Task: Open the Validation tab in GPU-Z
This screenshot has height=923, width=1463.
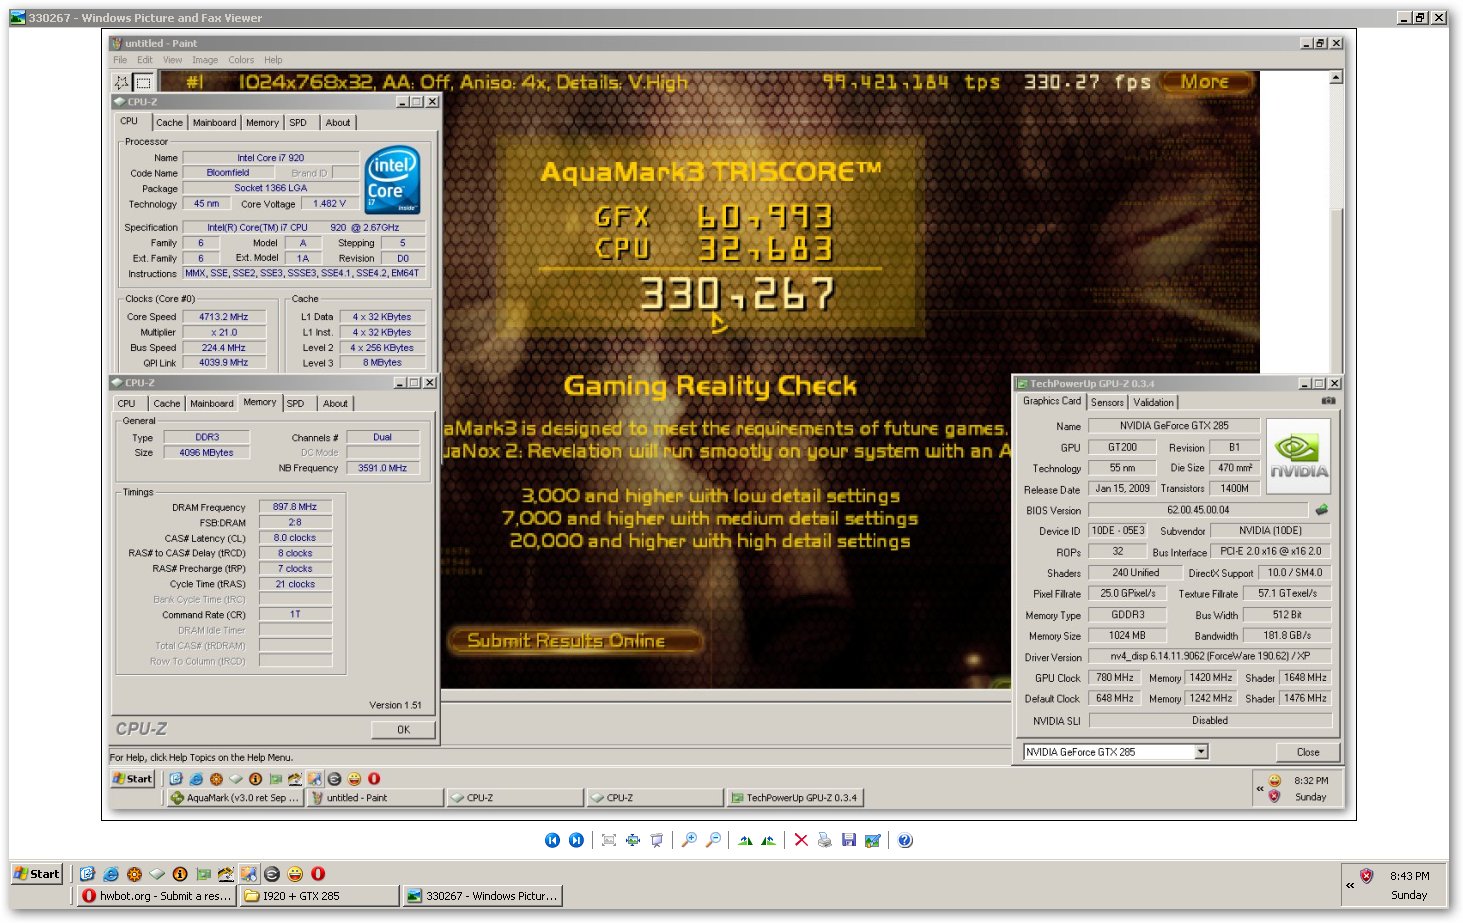Action: pos(1153,402)
